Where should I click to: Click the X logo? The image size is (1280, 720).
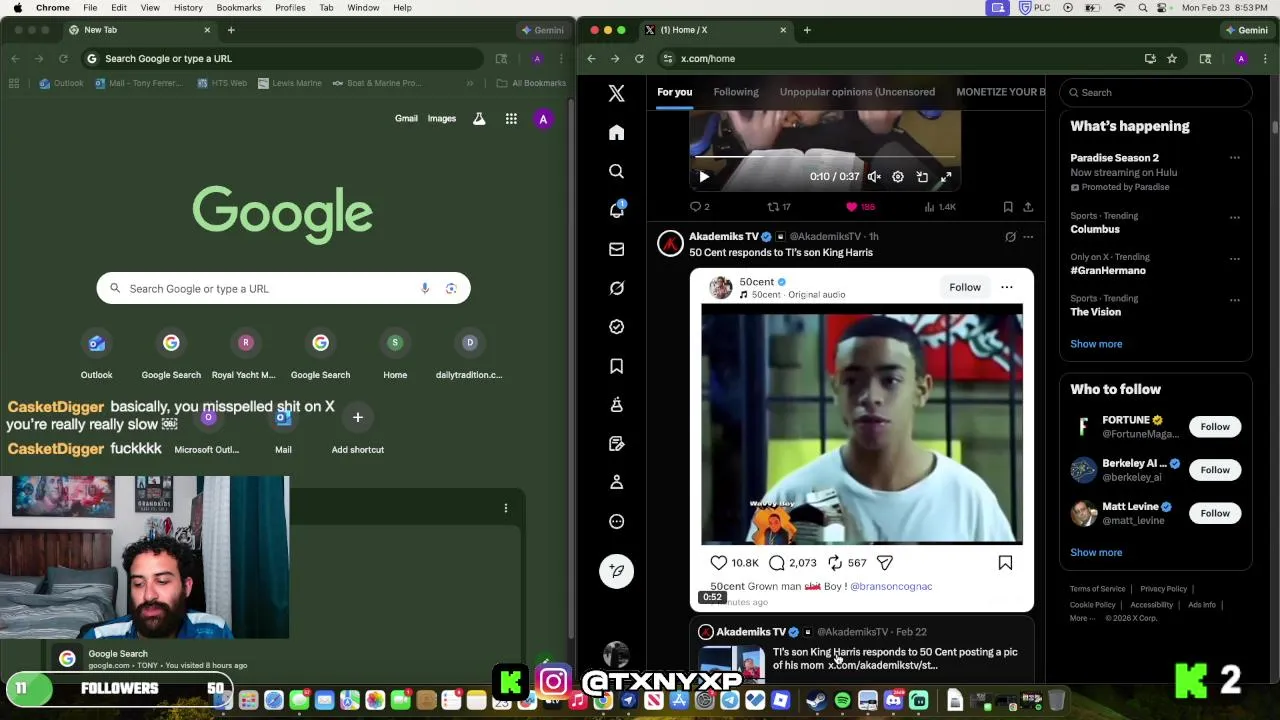click(x=616, y=93)
